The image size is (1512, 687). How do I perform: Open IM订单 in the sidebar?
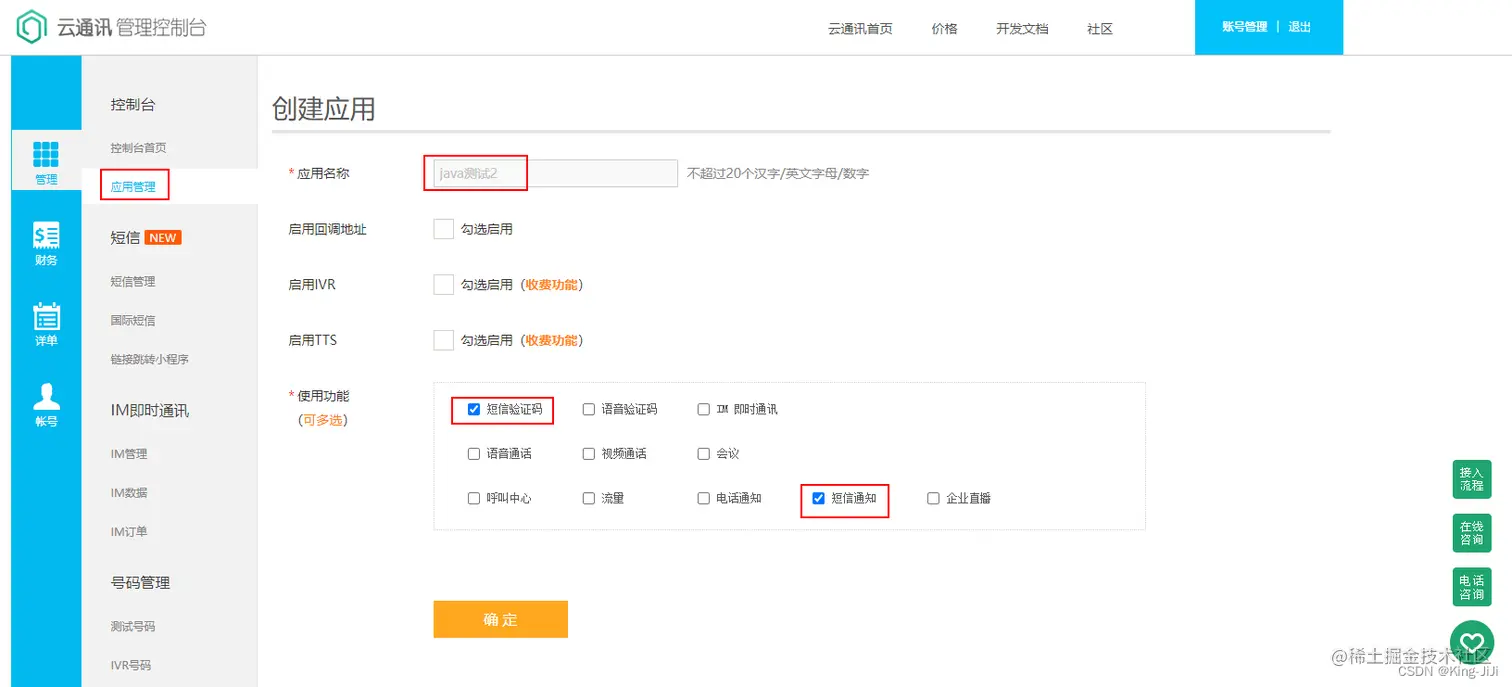[129, 532]
